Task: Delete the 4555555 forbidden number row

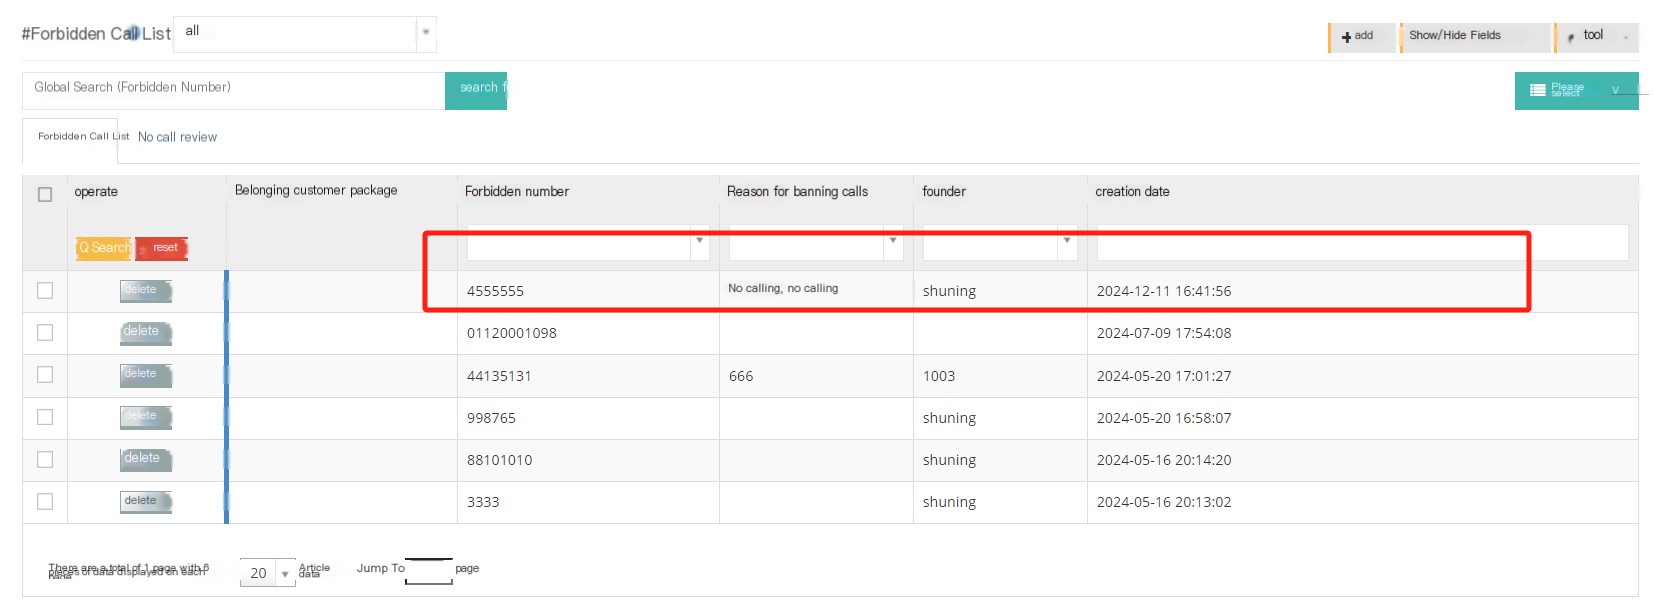Action: 146,291
